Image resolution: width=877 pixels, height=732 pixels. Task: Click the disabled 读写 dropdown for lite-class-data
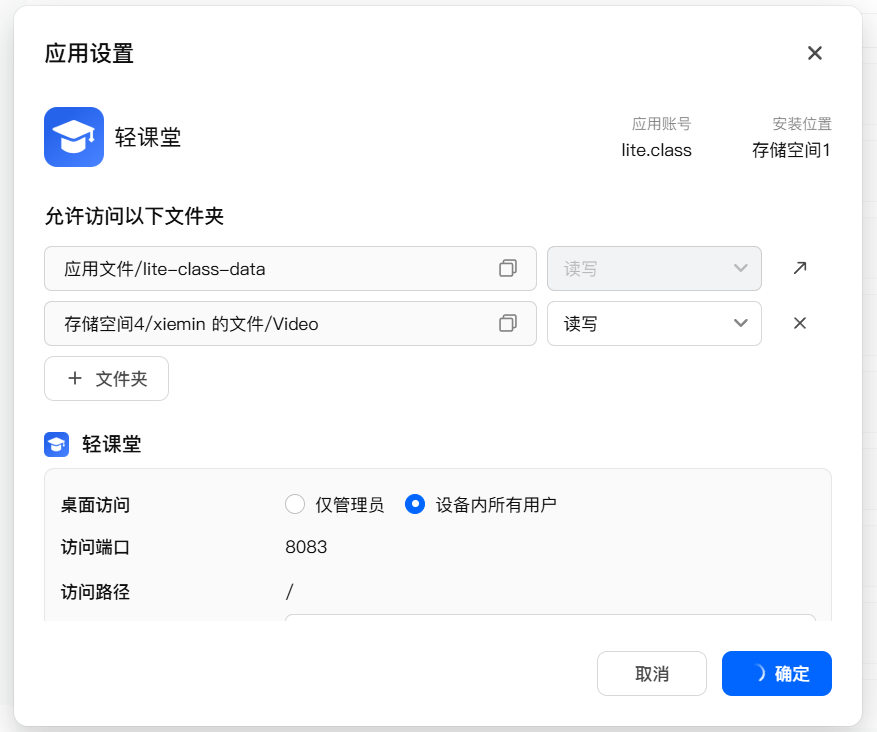654,268
